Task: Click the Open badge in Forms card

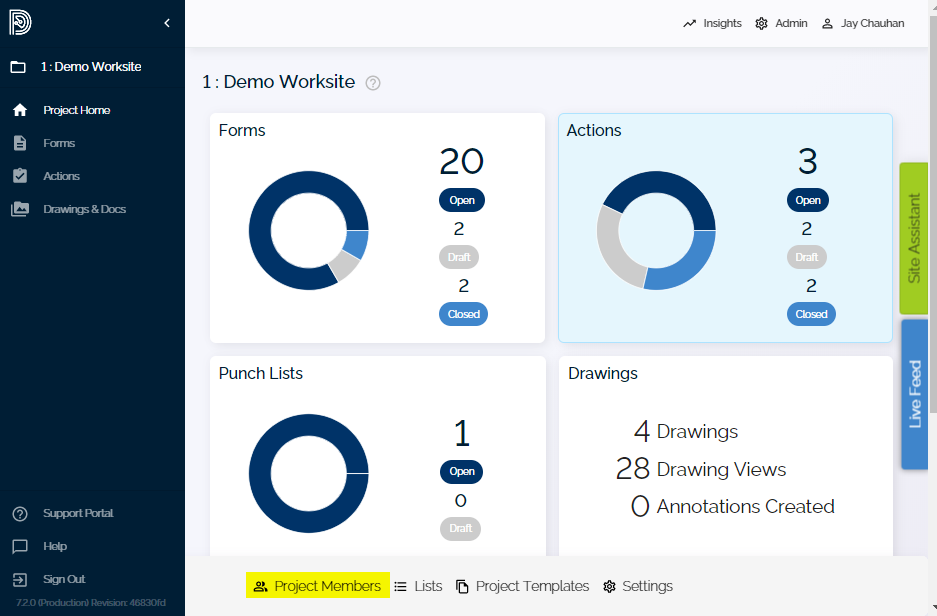Action: point(461,200)
